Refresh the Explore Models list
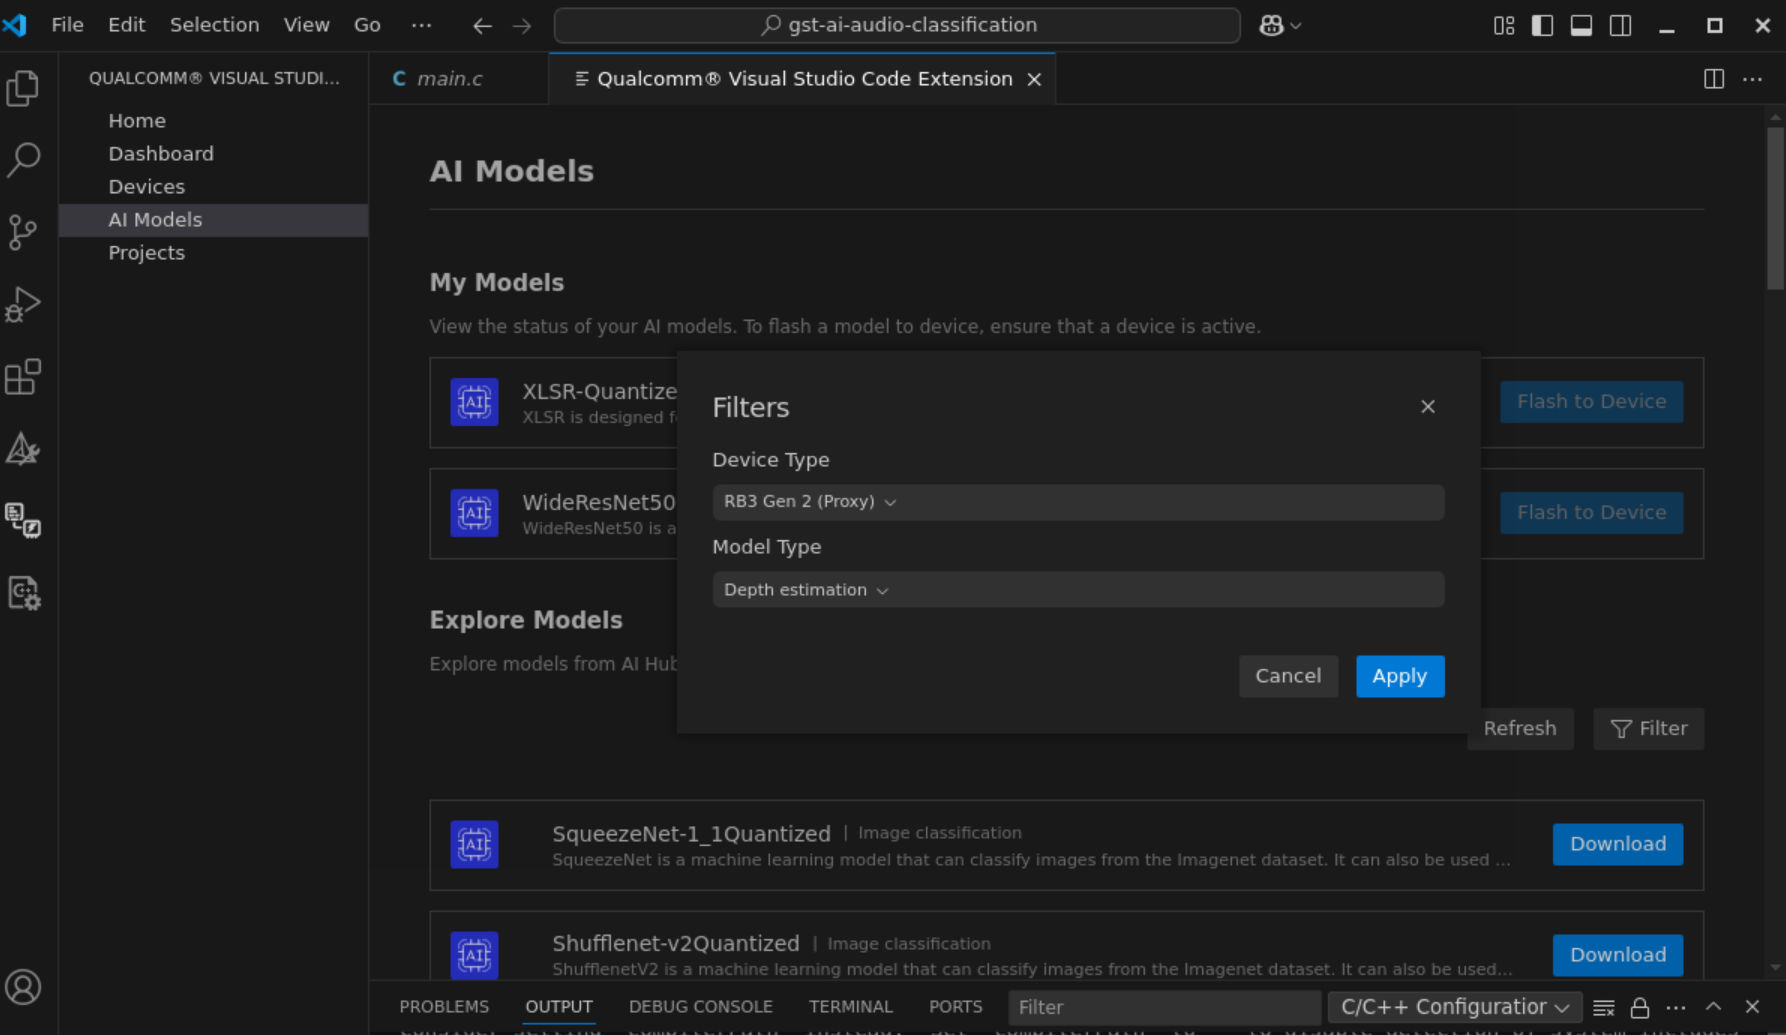Viewport: 1786px width, 1035px height. tap(1520, 729)
